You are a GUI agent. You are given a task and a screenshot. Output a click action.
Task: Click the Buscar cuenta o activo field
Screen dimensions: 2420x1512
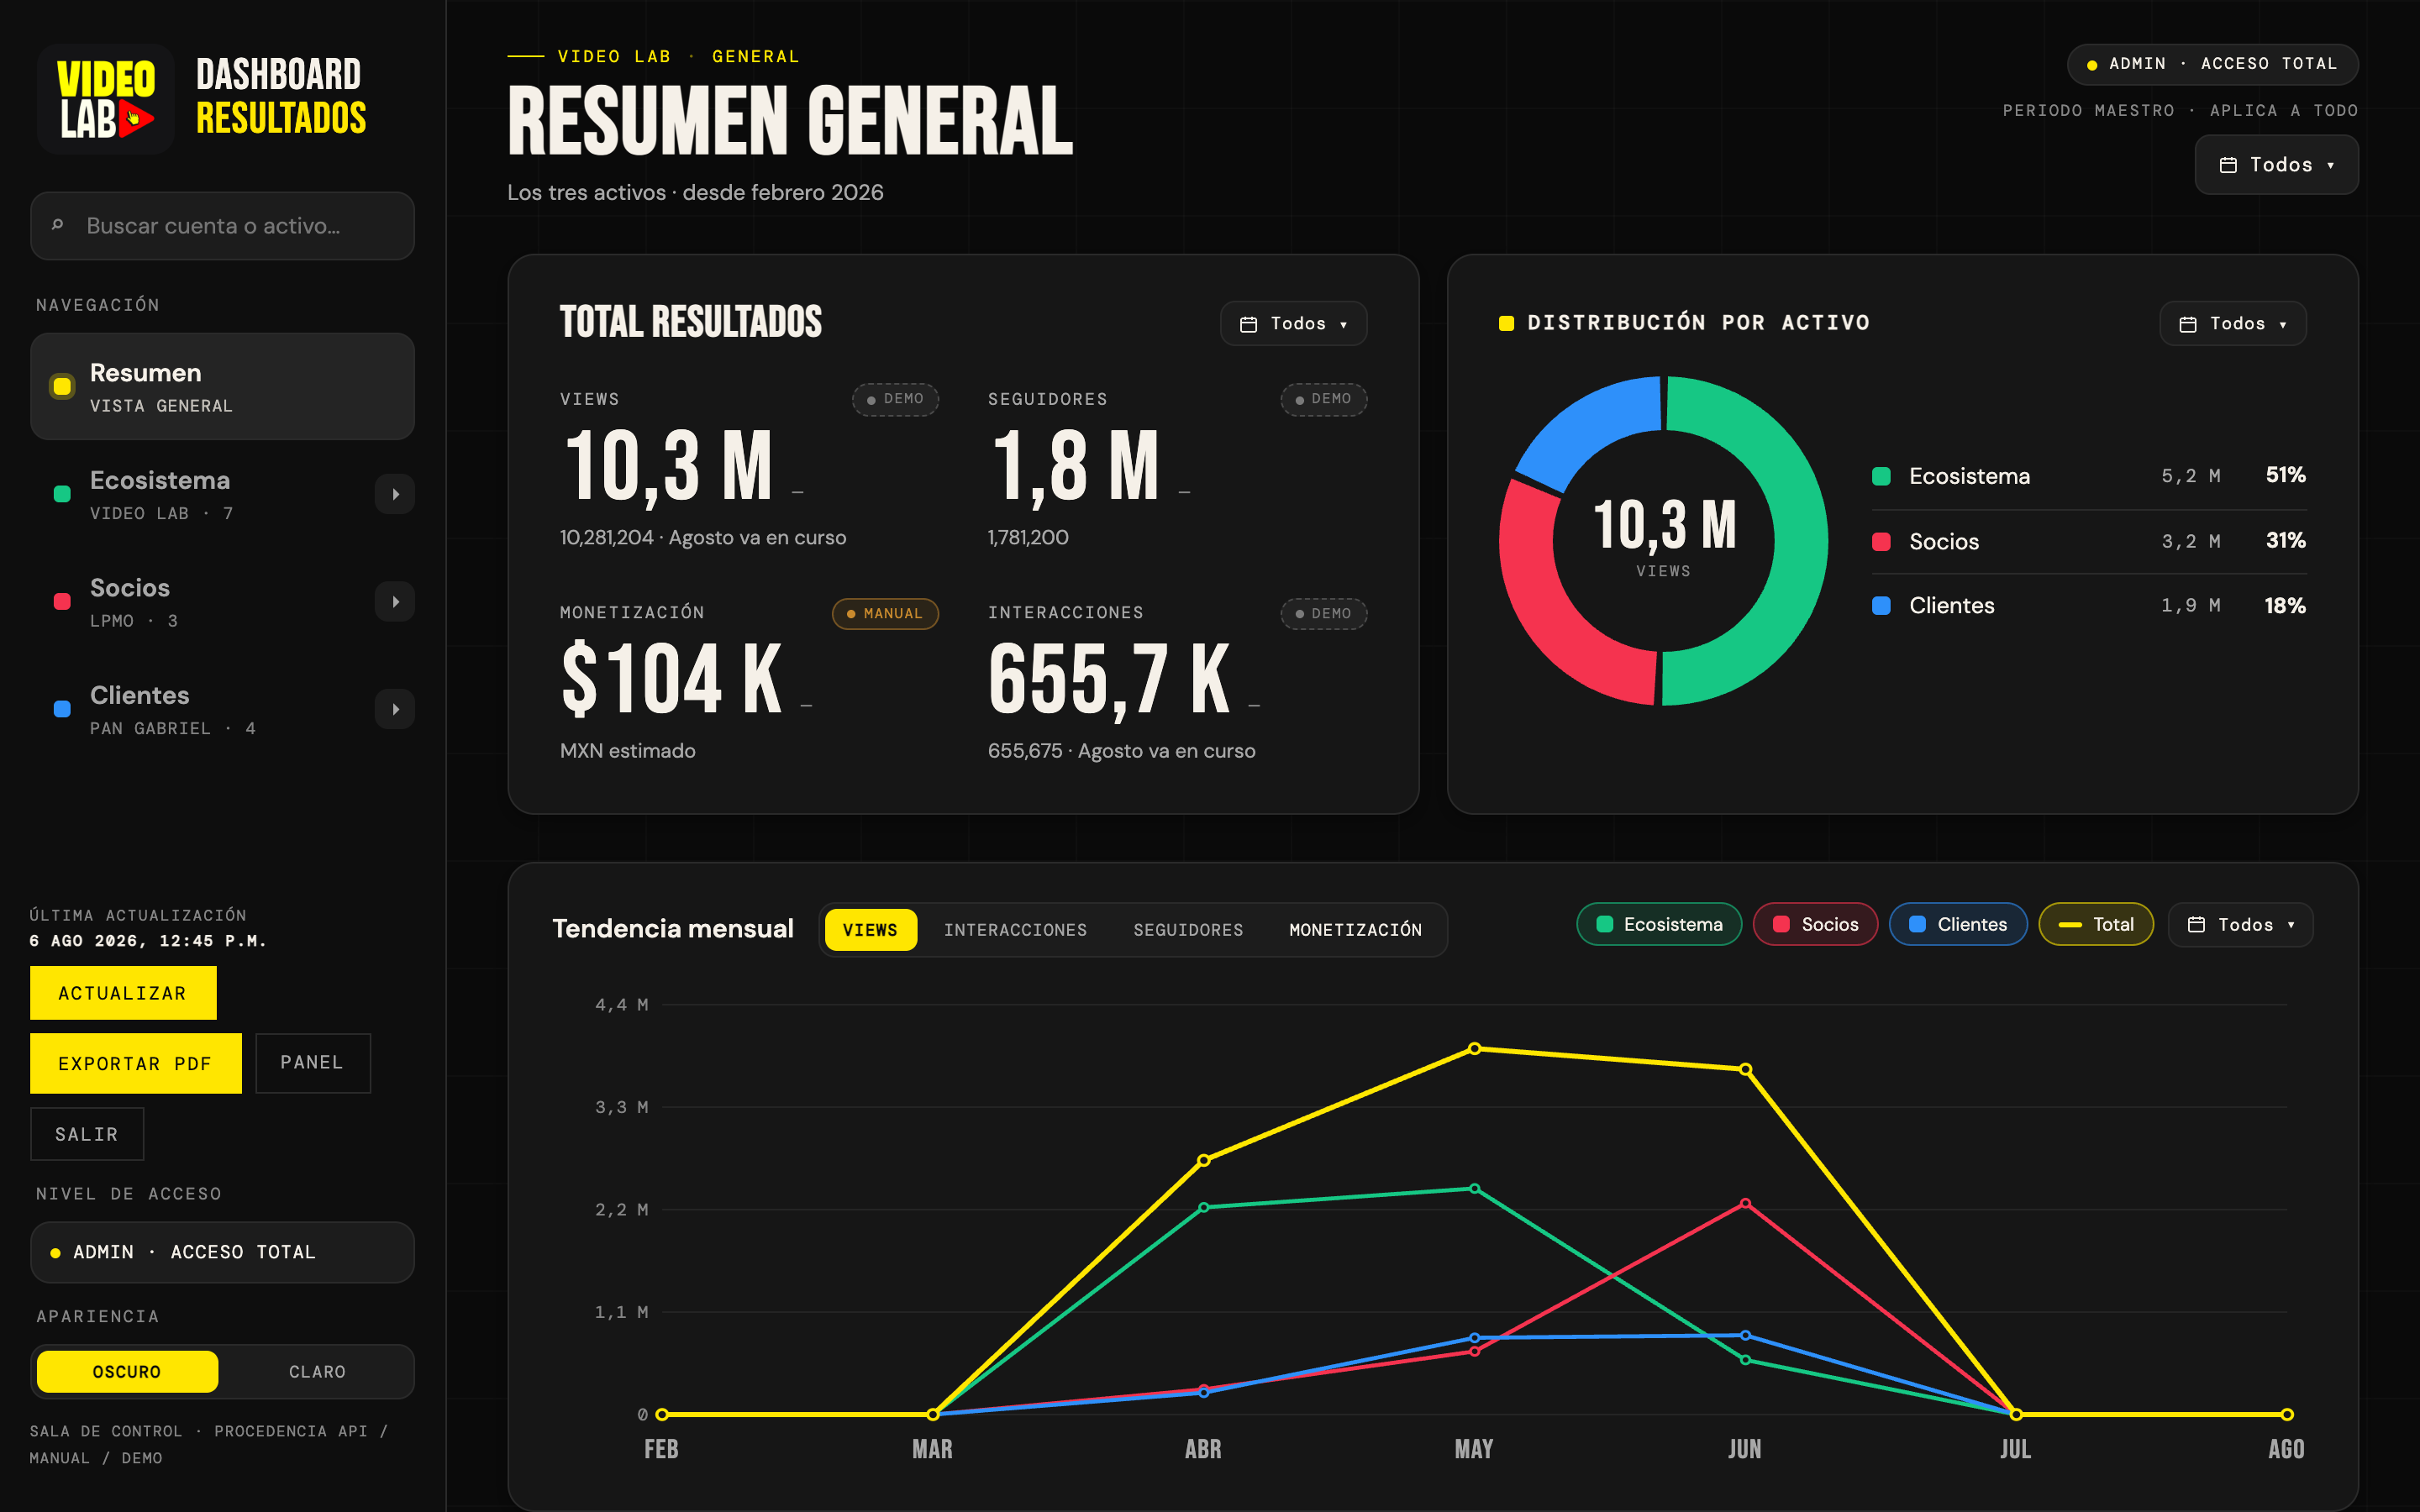click(222, 226)
